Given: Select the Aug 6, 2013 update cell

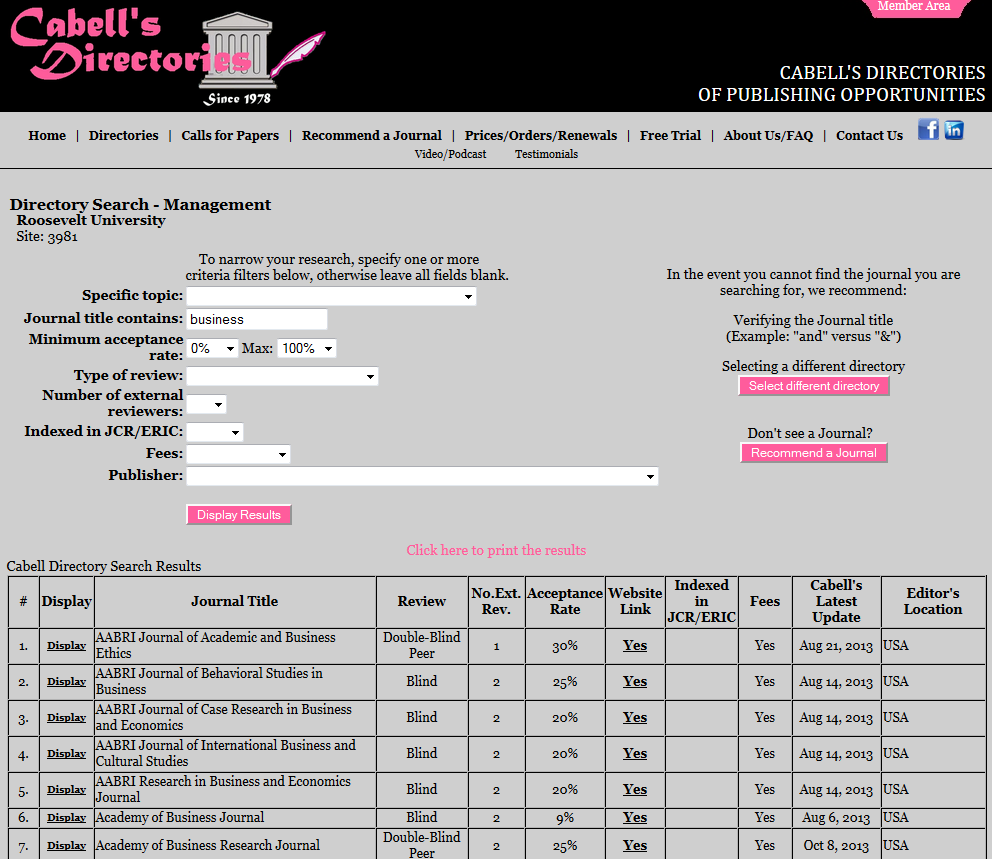Looking at the screenshot, I should tap(836, 818).
